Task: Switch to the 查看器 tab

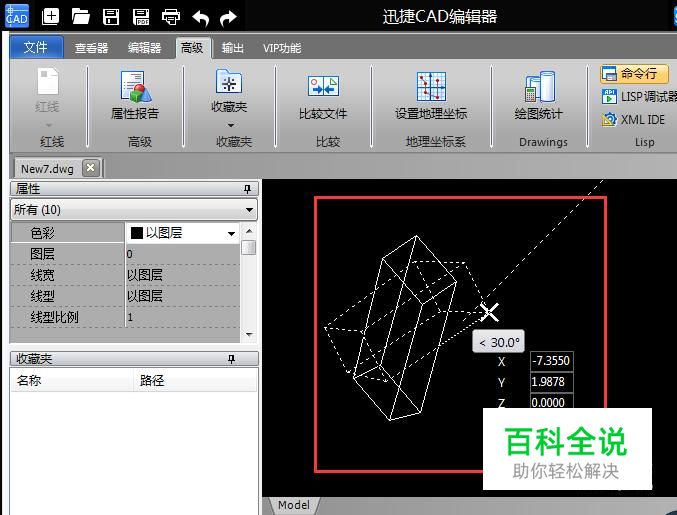Action: [91, 47]
